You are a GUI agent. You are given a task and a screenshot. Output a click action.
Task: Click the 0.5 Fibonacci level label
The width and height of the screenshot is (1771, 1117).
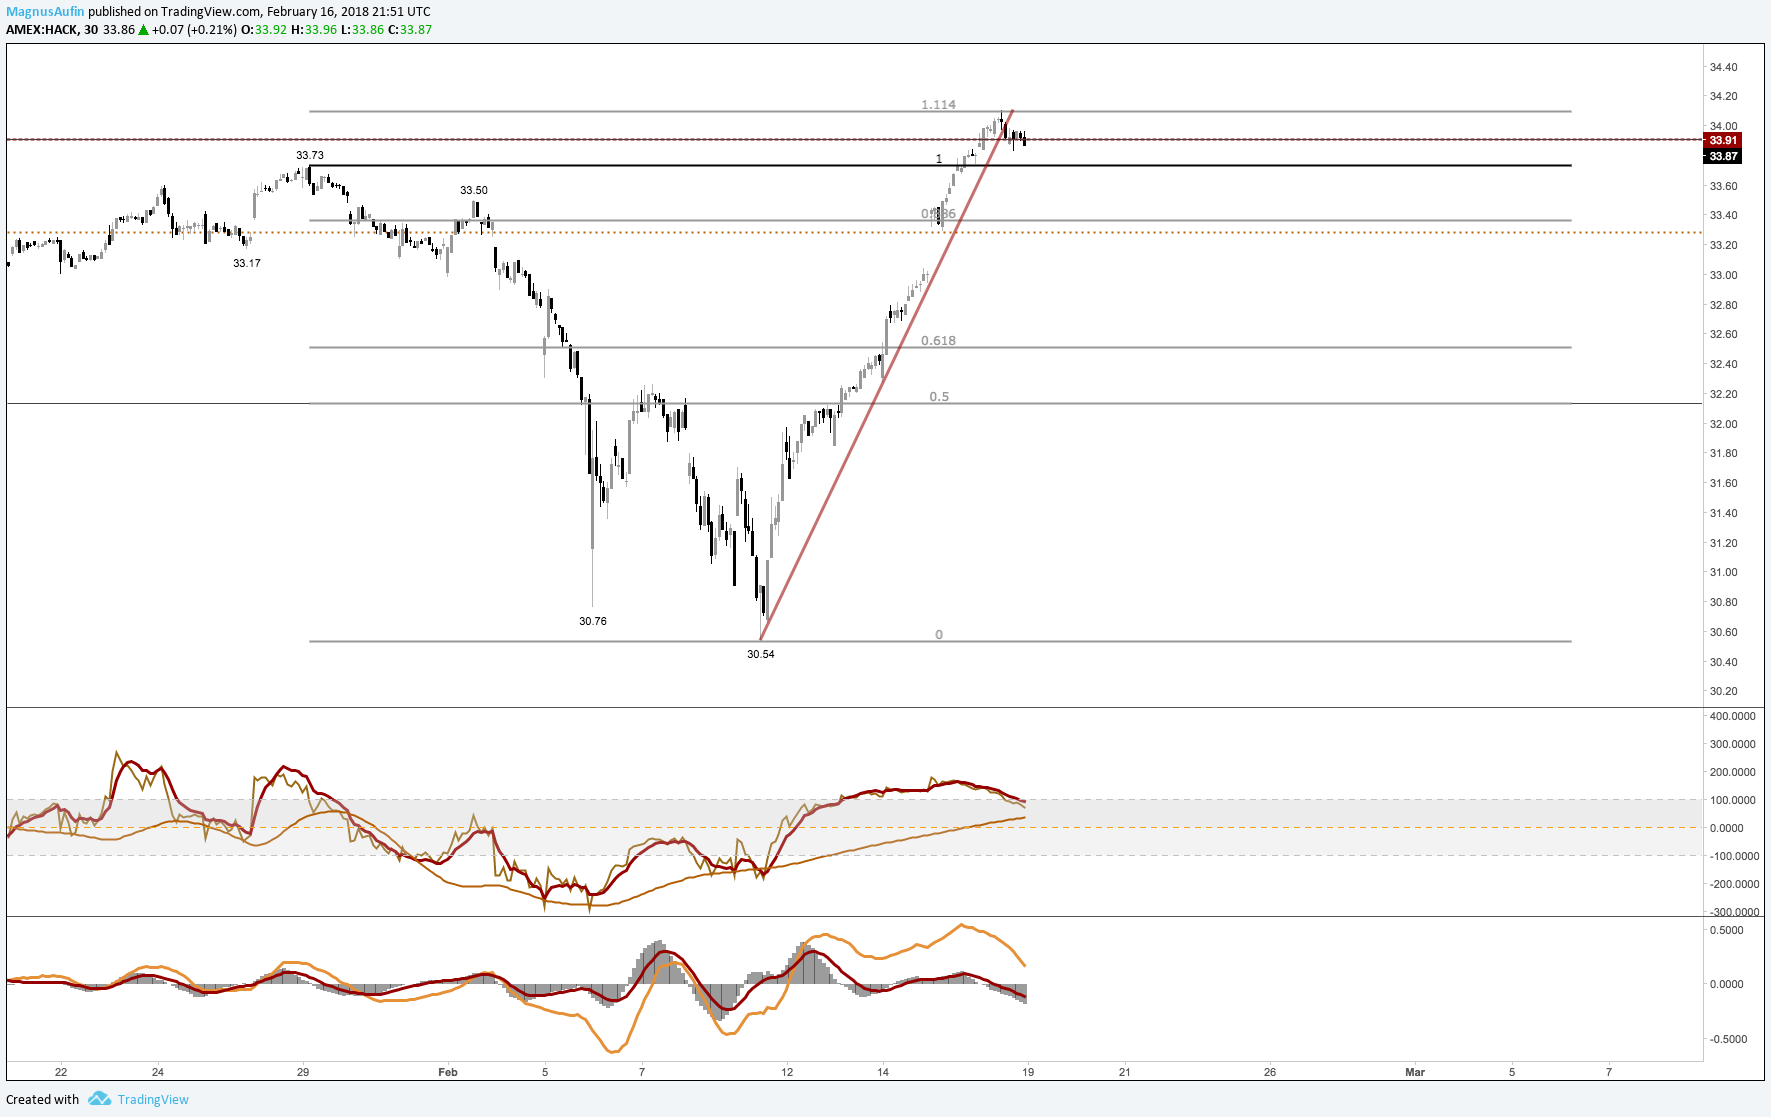(x=939, y=396)
